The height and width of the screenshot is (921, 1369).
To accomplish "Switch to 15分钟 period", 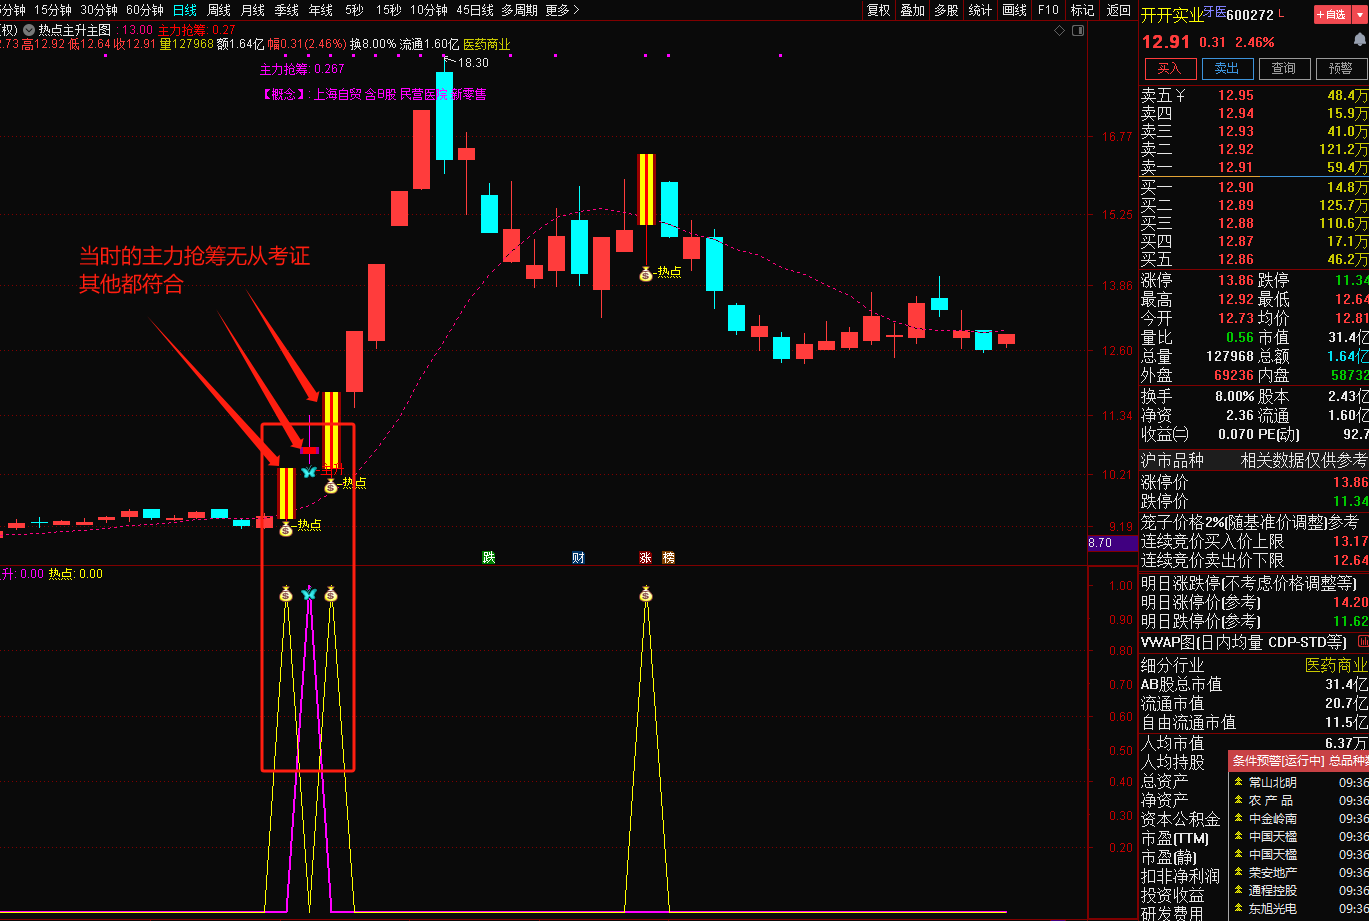I will pos(53,10).
